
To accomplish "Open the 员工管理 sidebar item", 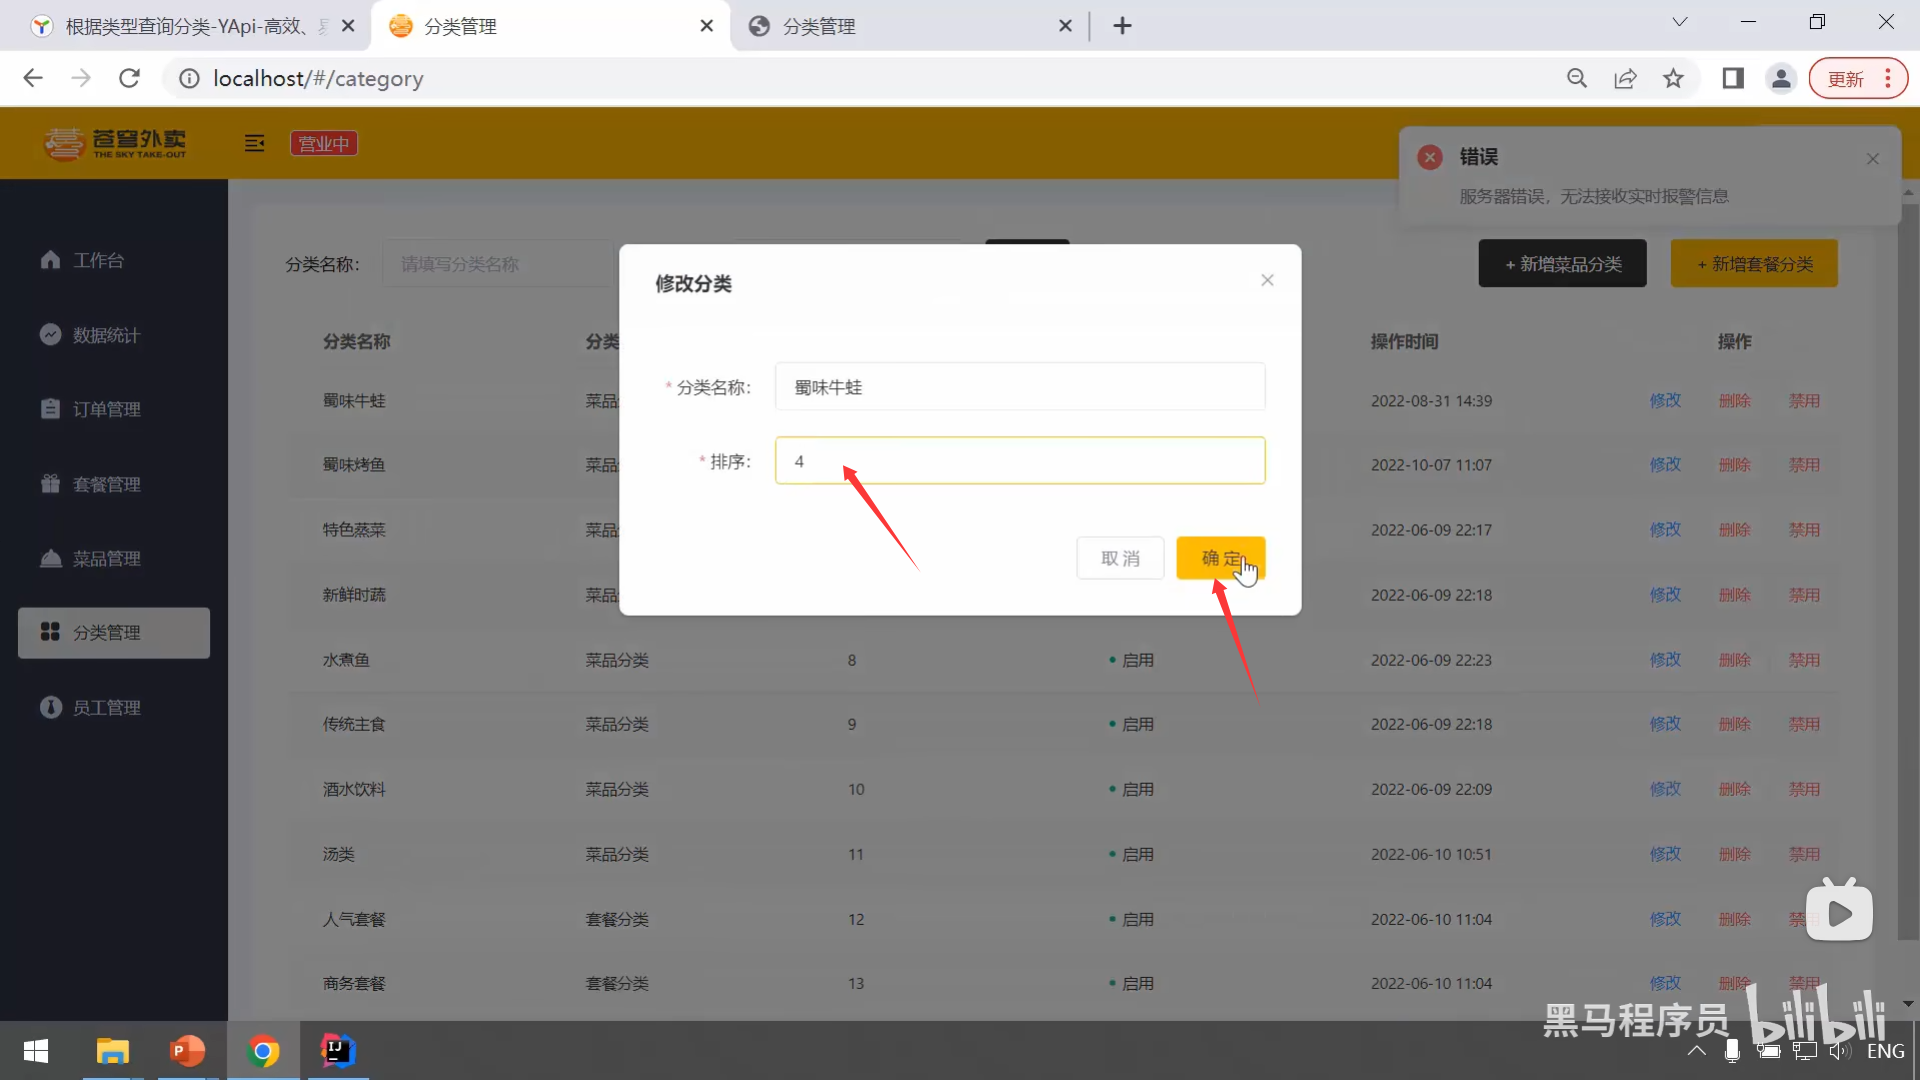I will click(105, 707).
